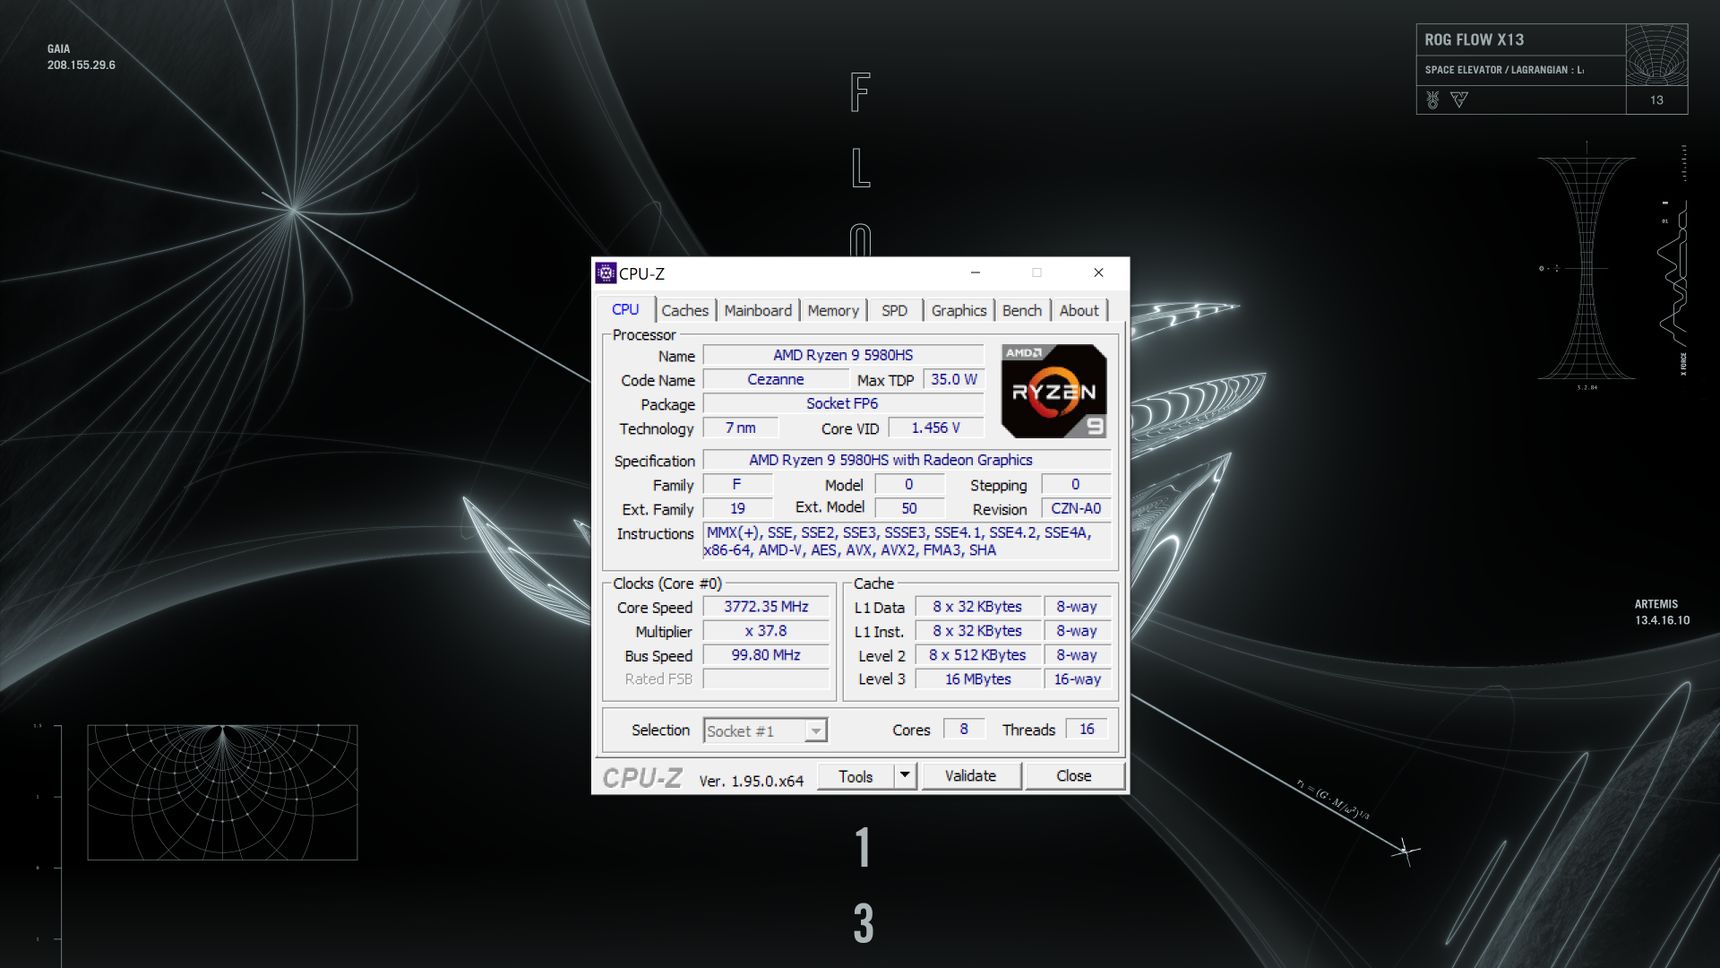Close the CPU-Z window with X
Screen dimensions: 1720x968
pos(1098,273)
